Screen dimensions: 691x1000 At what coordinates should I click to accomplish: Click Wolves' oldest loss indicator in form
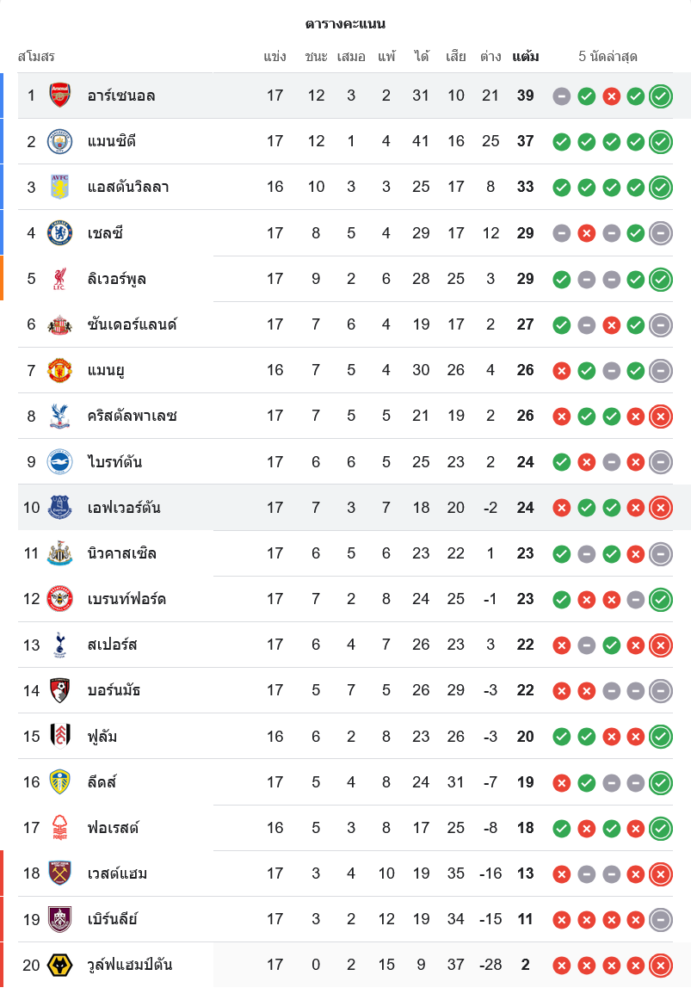[x=562, y=965]
